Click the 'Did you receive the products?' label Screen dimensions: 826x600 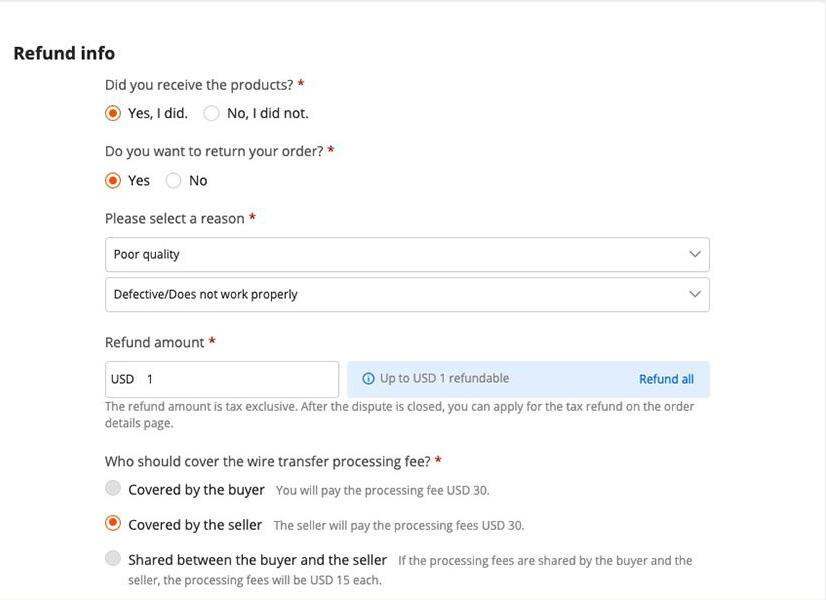point(199,85)
